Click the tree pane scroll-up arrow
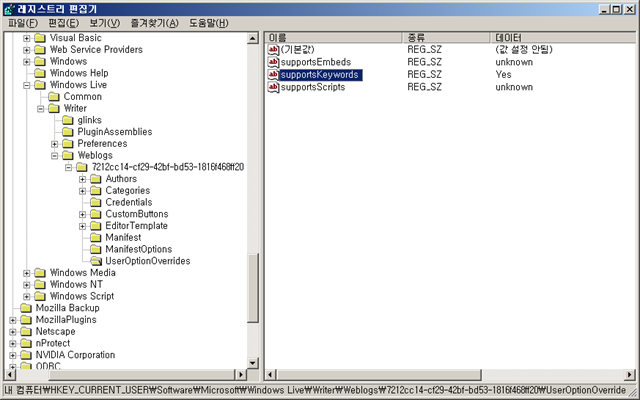640x400 pixels. click(253, 38)
